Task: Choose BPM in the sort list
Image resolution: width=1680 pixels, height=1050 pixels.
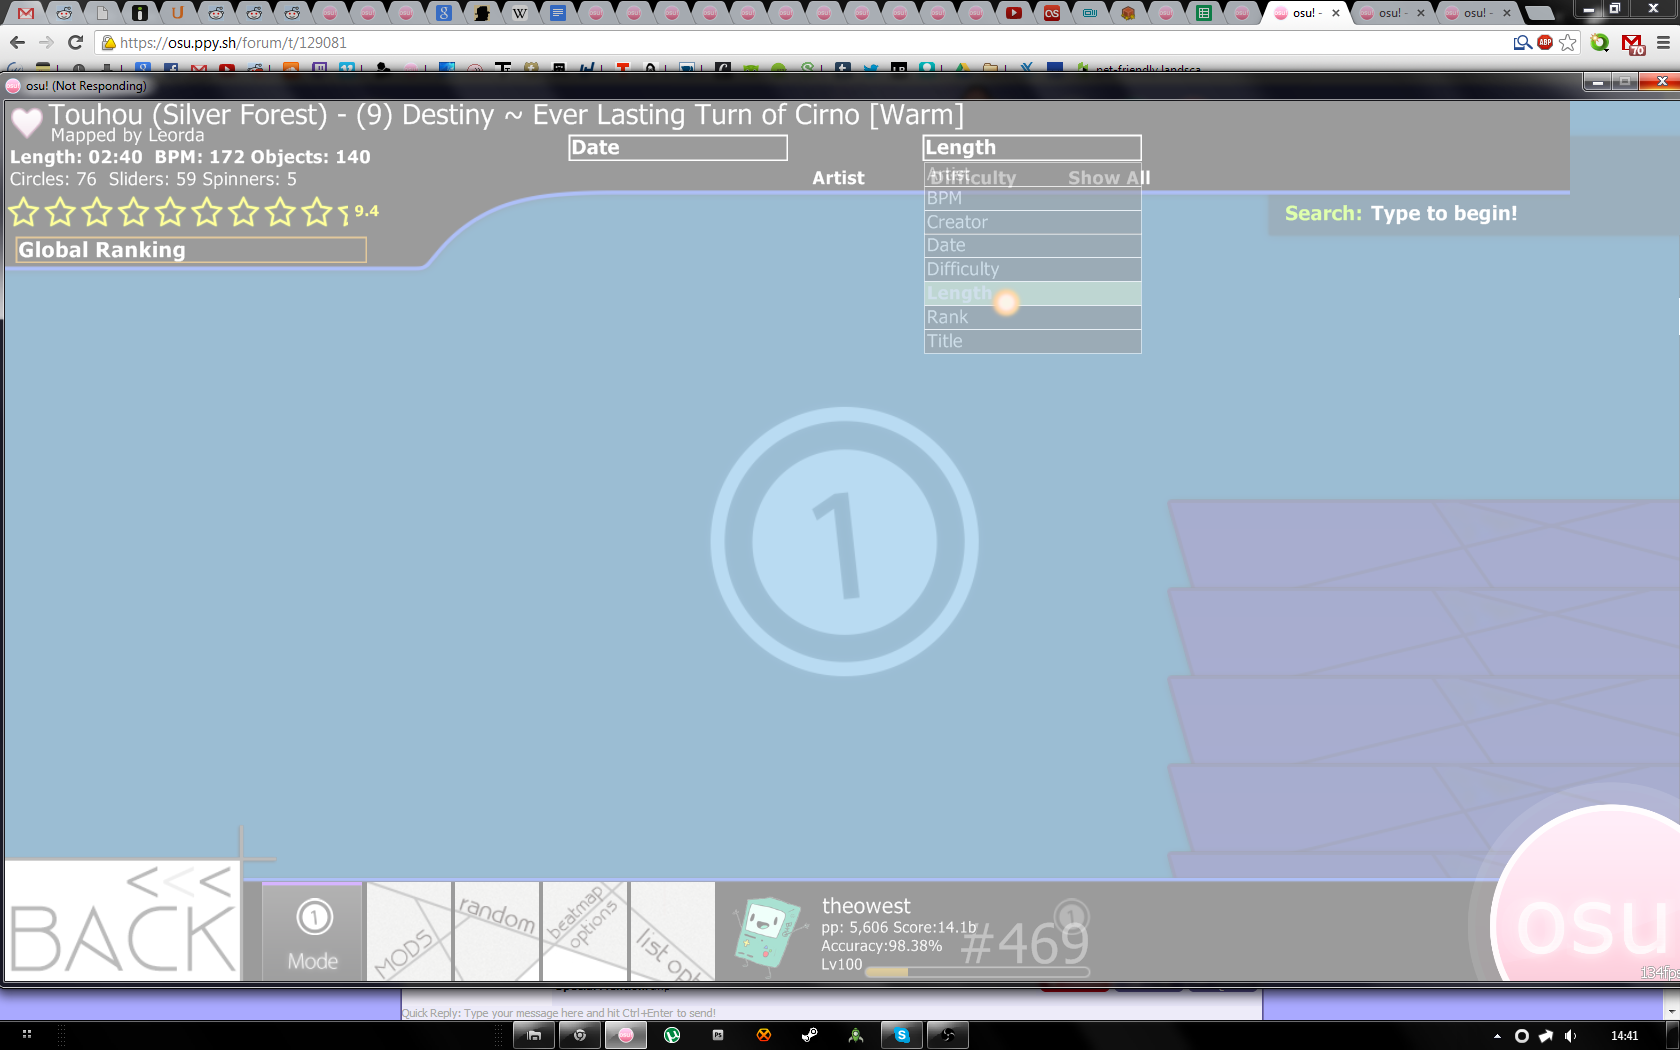Action: pos(1032,198)
